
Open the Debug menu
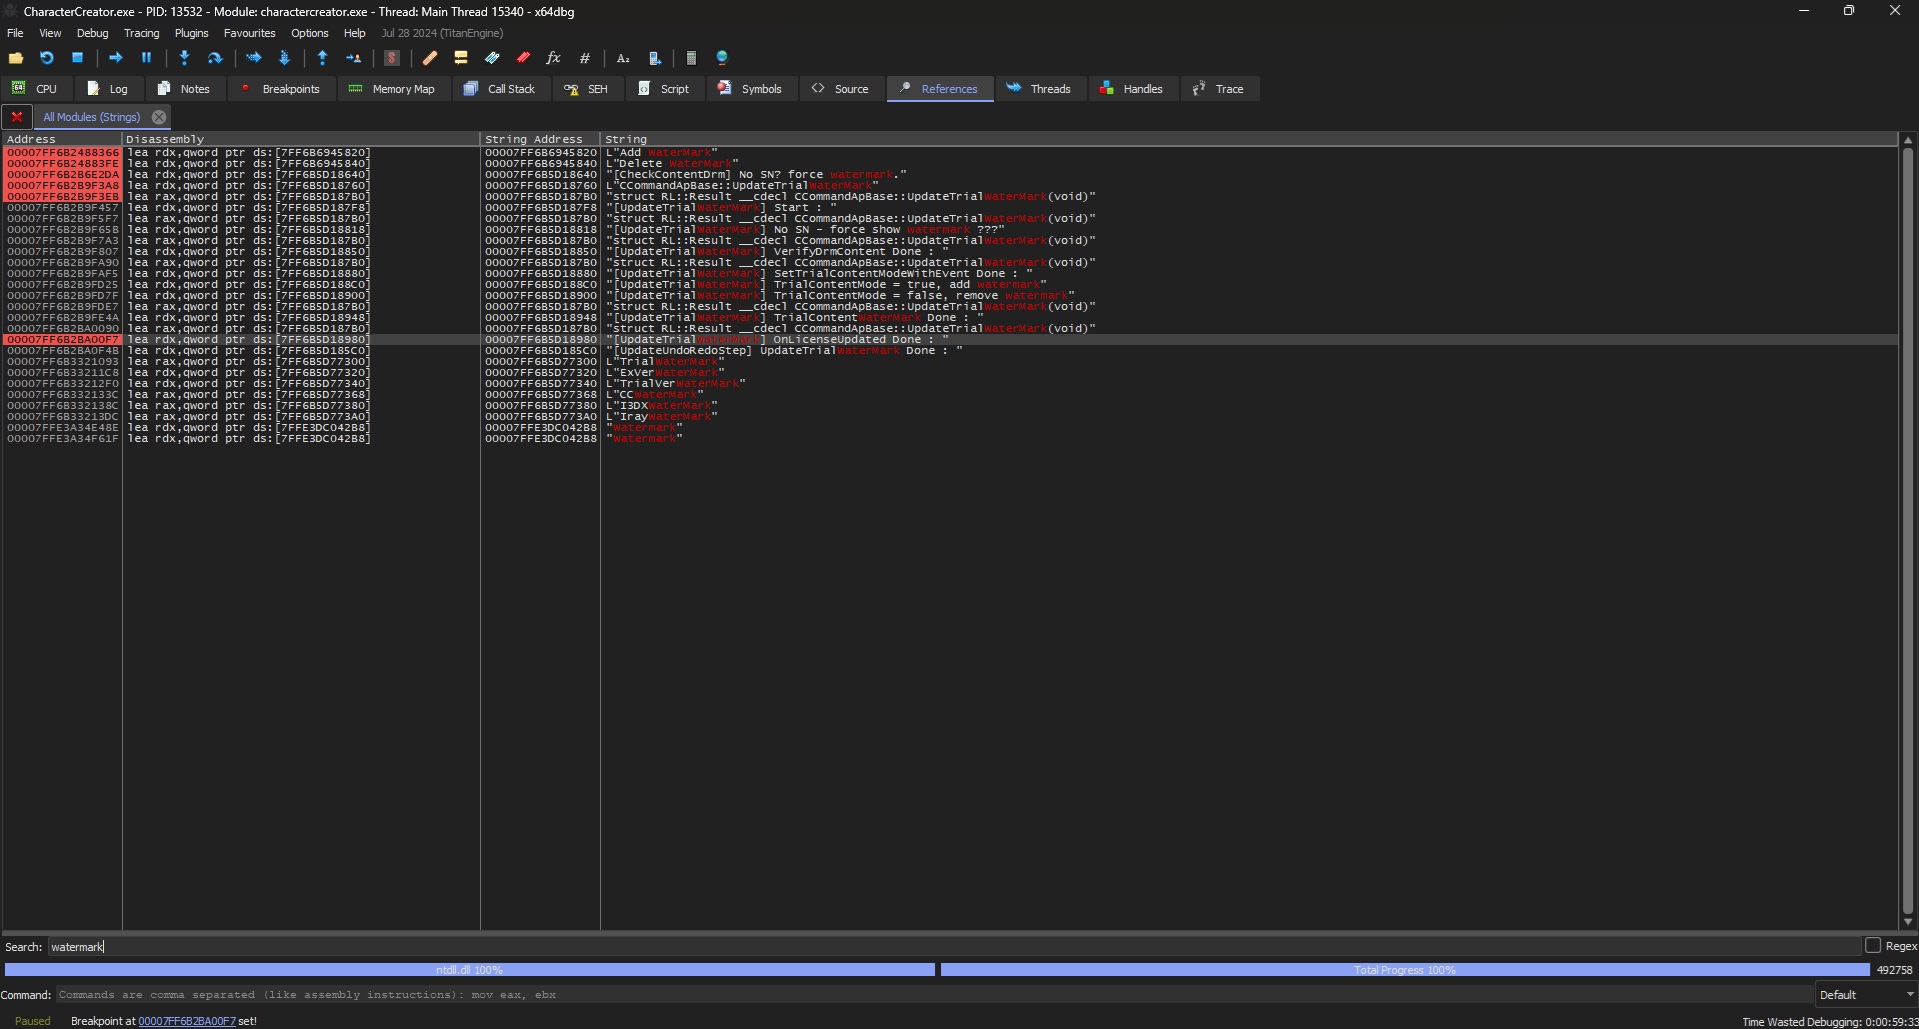92,33
